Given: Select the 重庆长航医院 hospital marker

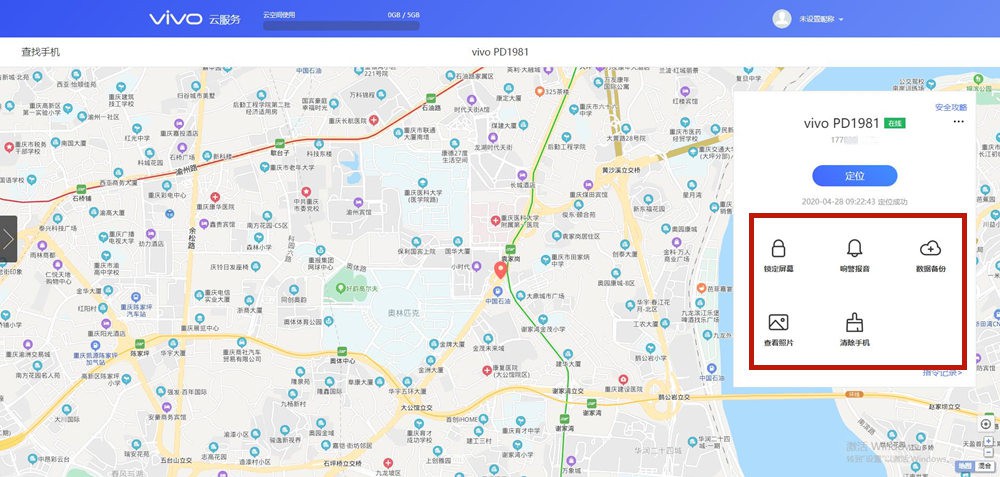Looking at the screenshot, I should pos(374,120).
